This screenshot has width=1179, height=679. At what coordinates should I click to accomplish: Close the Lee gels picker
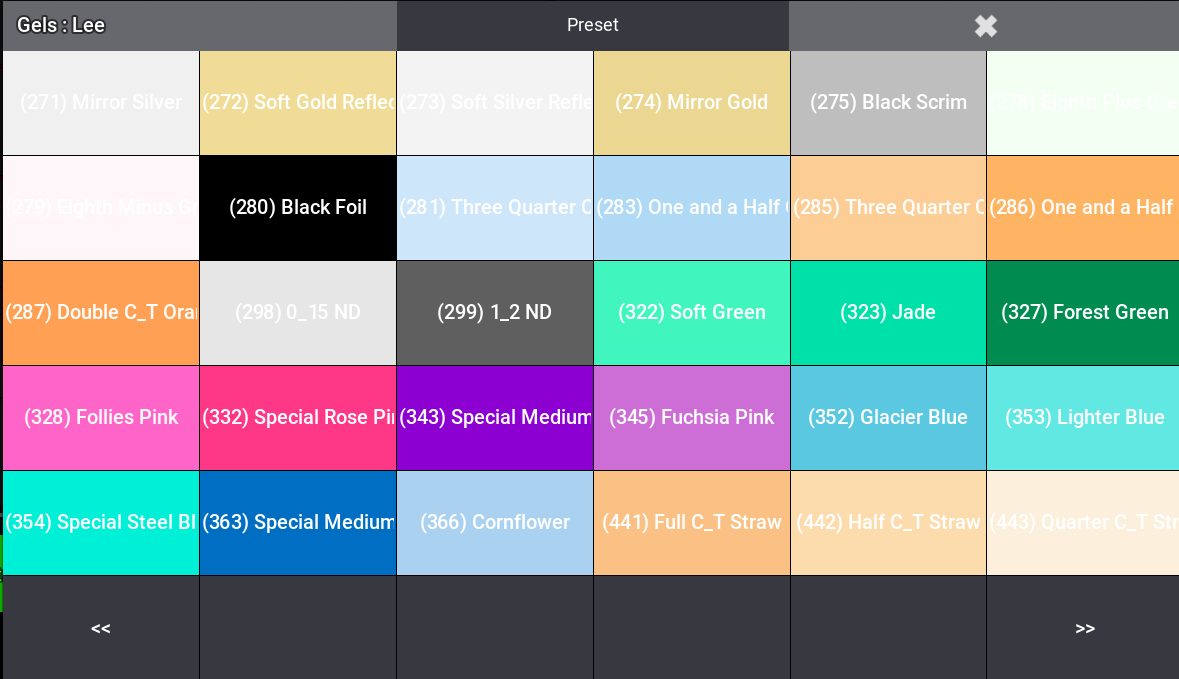(x=985, y=26)
